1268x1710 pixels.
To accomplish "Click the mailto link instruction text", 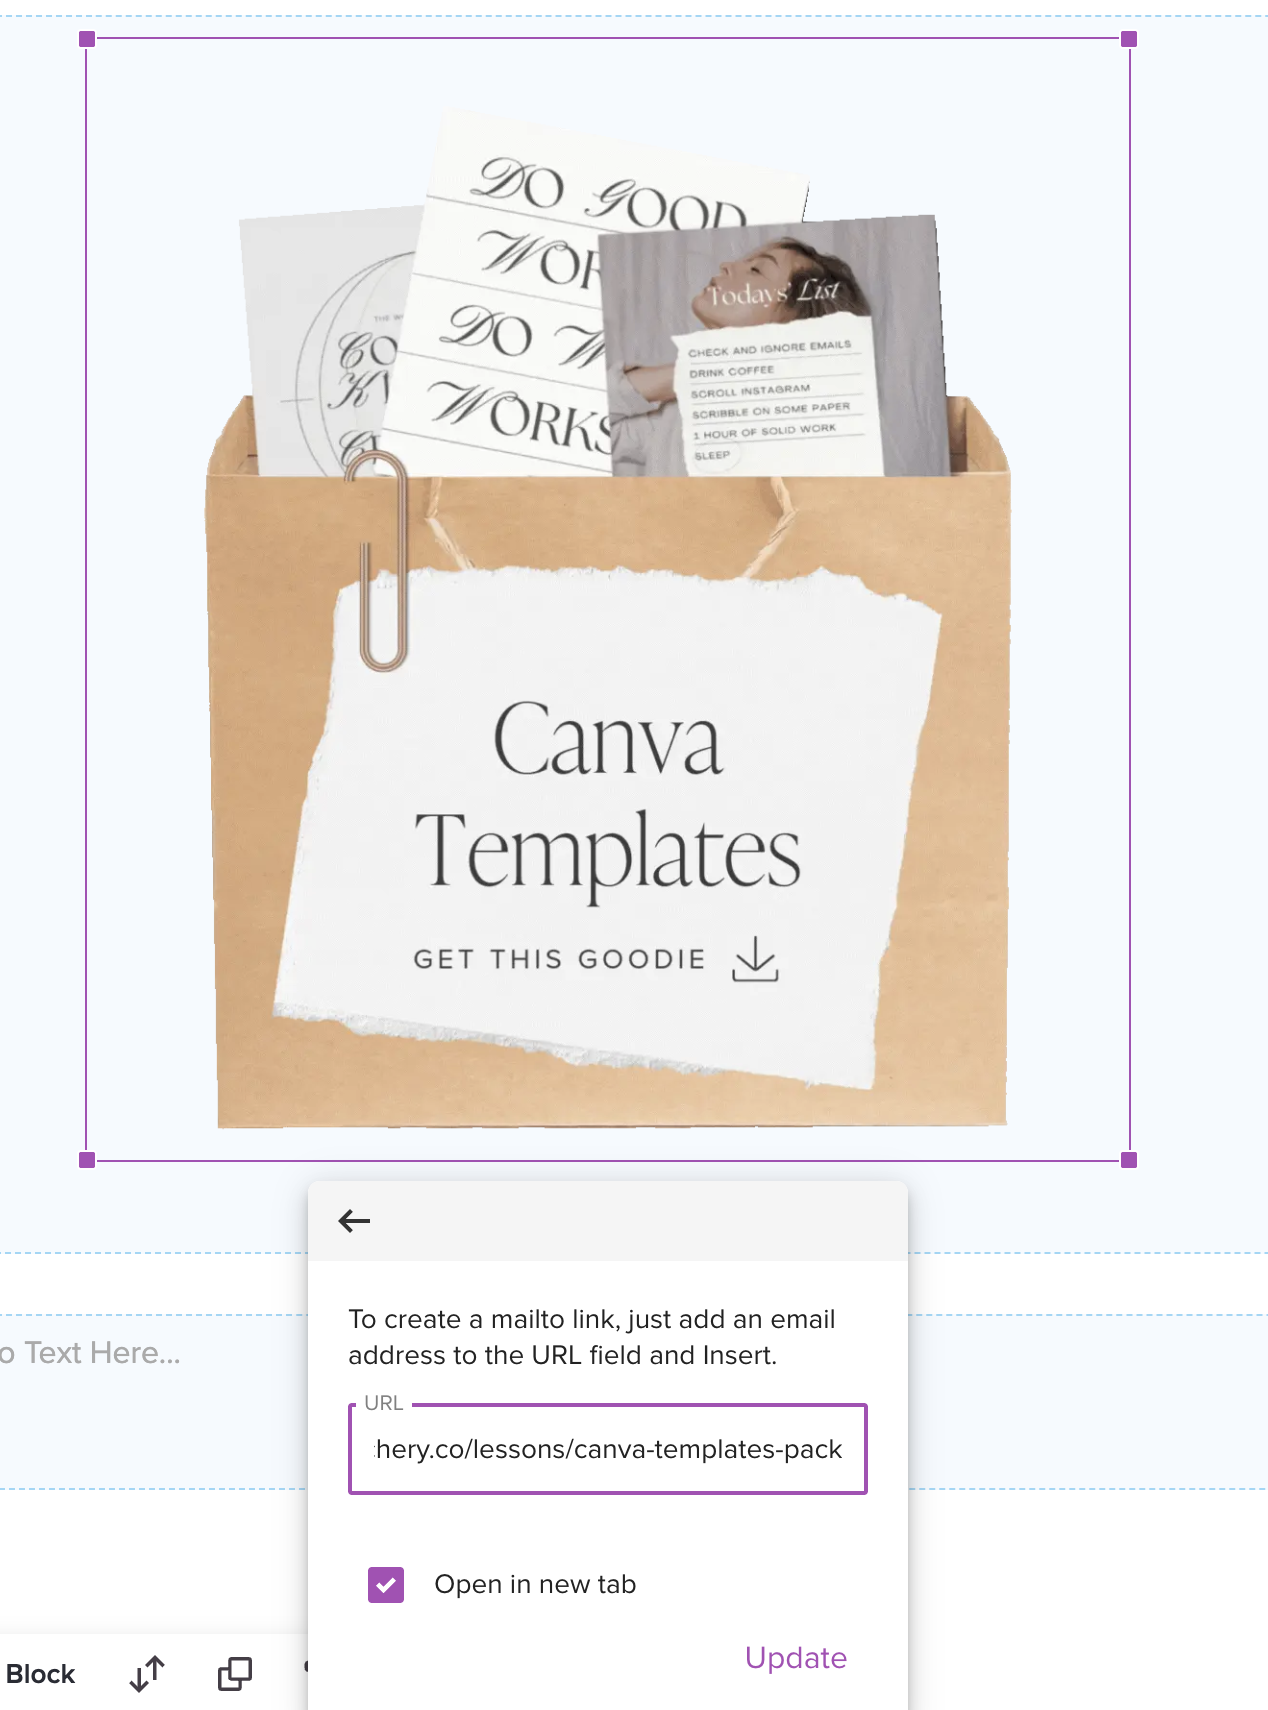I will (591, 1337).
